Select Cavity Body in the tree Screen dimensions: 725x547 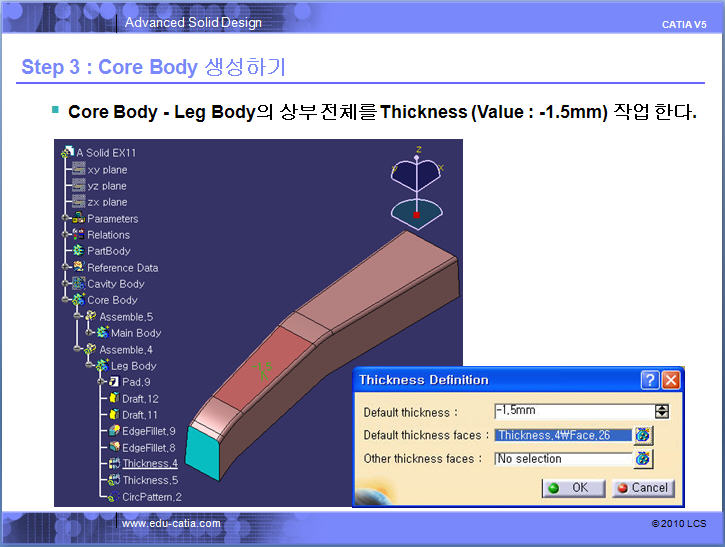[115, 284]
